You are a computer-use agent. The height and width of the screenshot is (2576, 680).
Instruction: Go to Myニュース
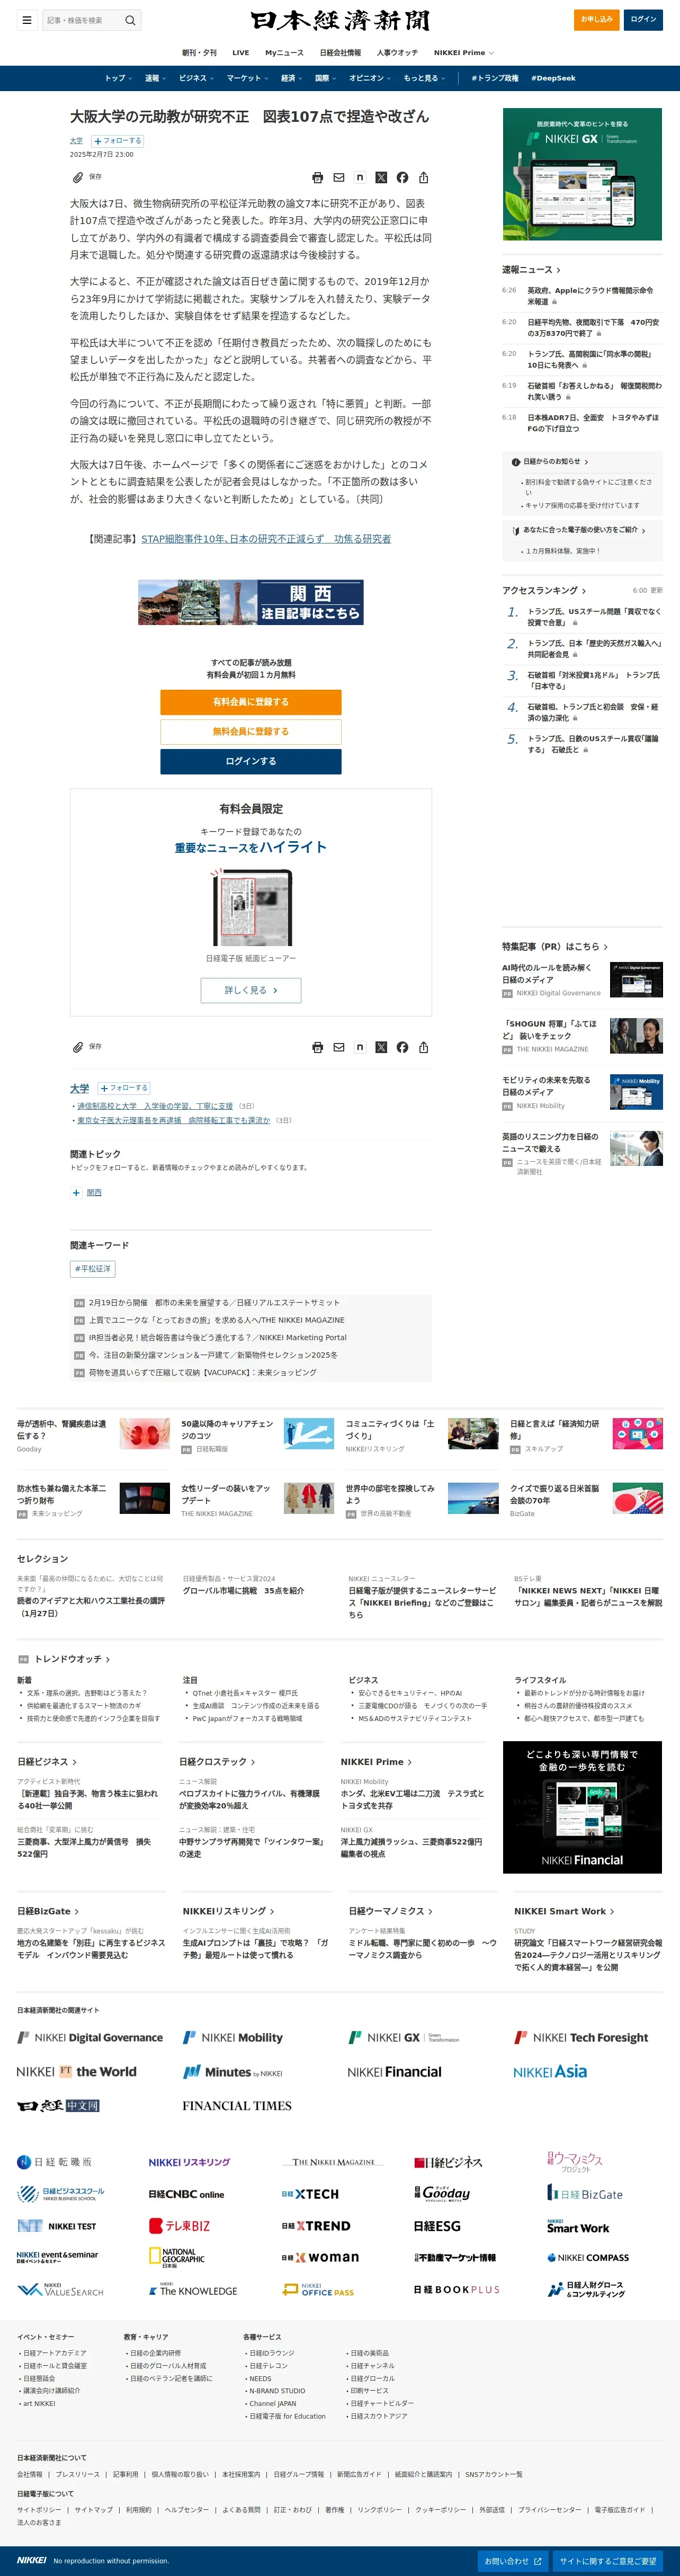click(284, 53)
